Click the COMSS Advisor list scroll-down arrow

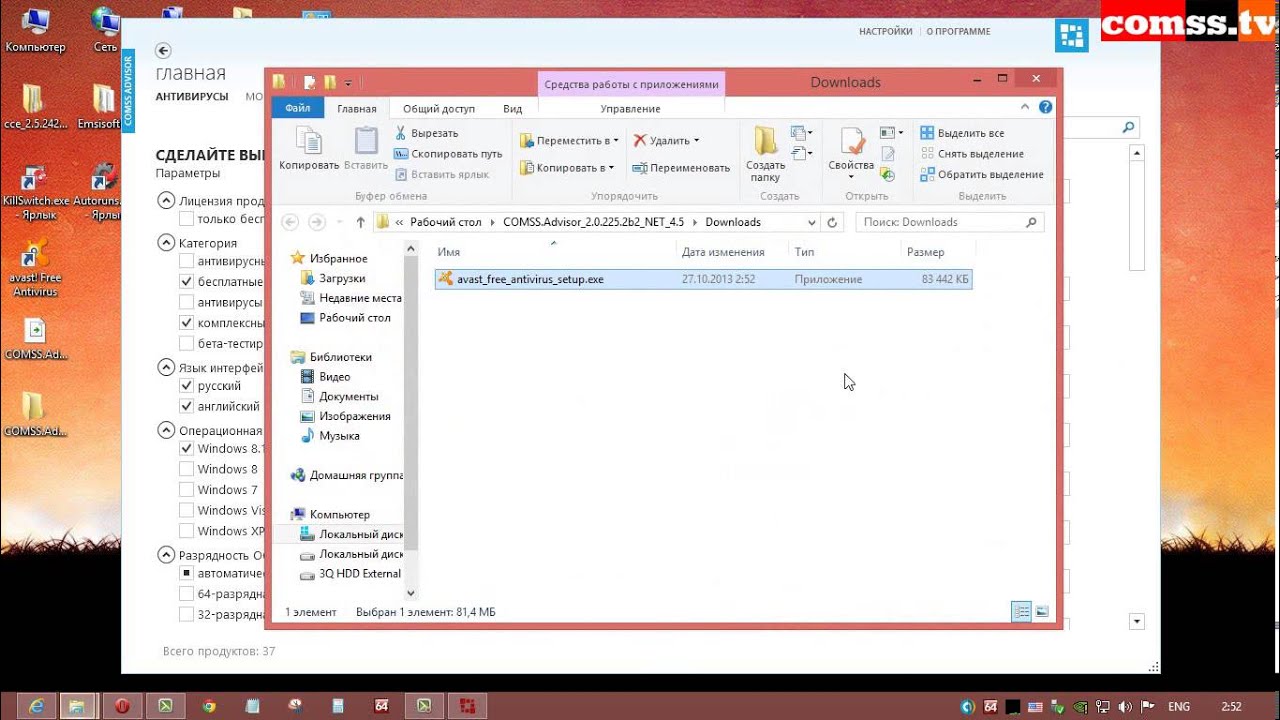(1136, 621)
